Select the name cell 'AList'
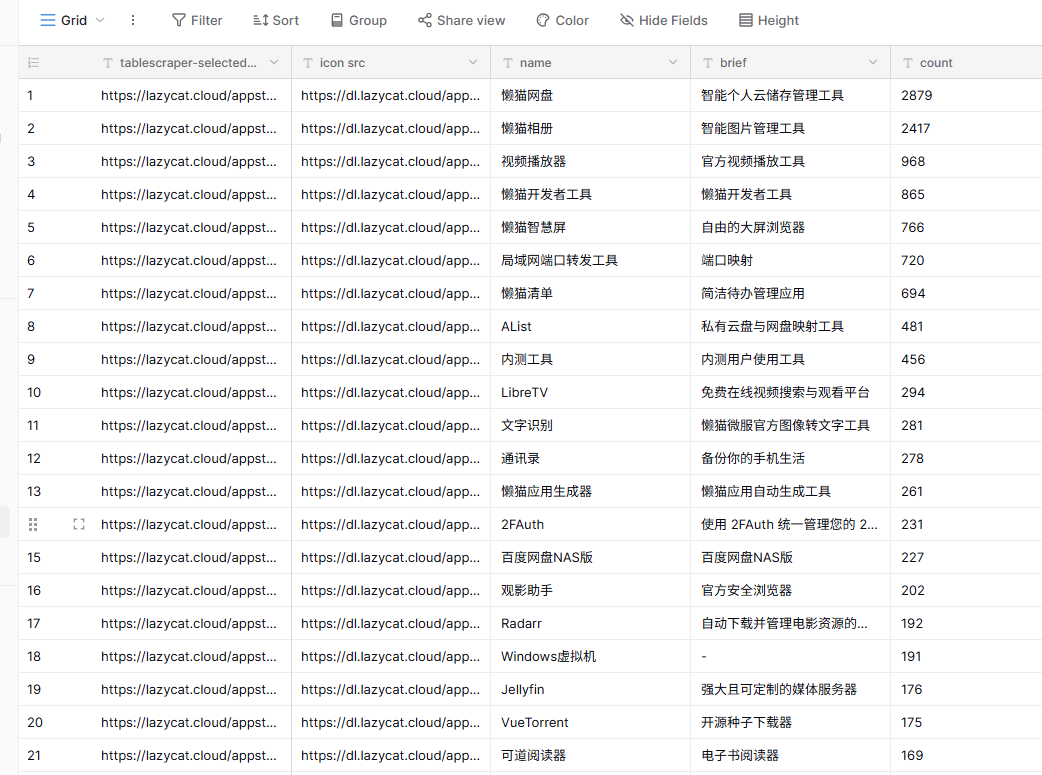The image size is (1042, 775). tap(591, 326)
